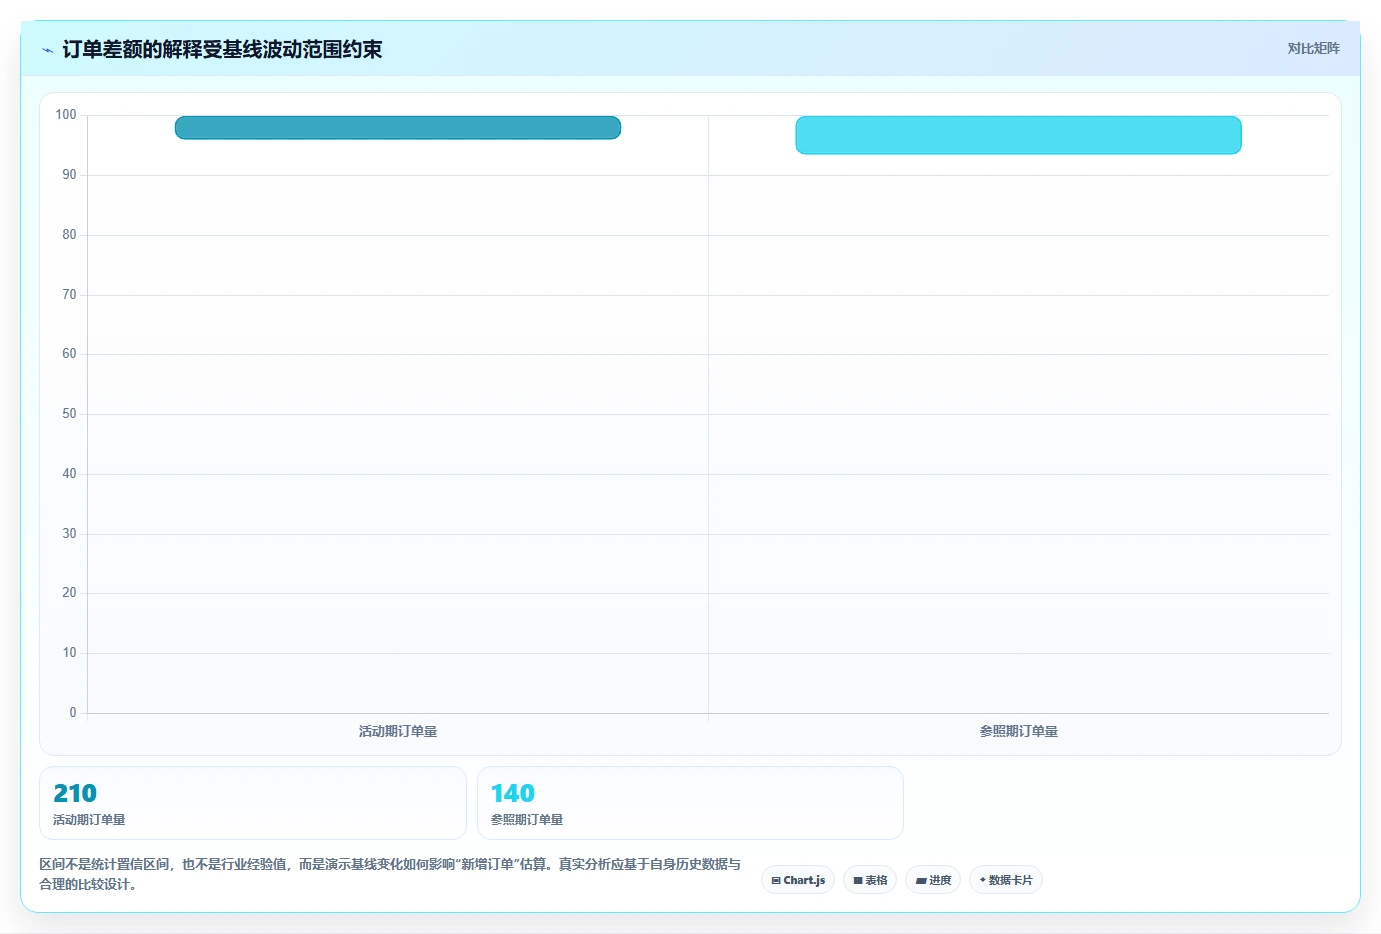Click the value 210 in the card

pyautogui.click(x=75, y=793)
